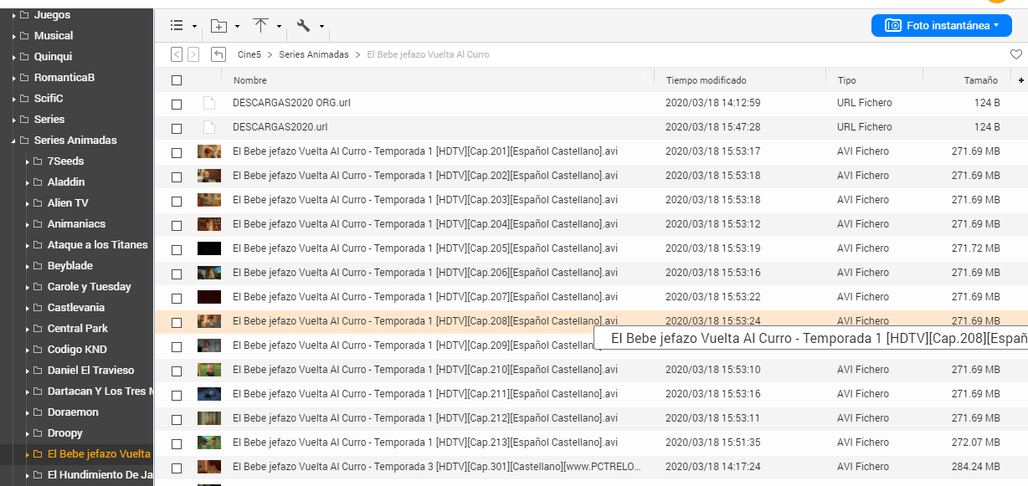Navigate to Series Animadas in breadcrumb
The height and width of the screenshot is (486, 1028).
pos(313,54)
